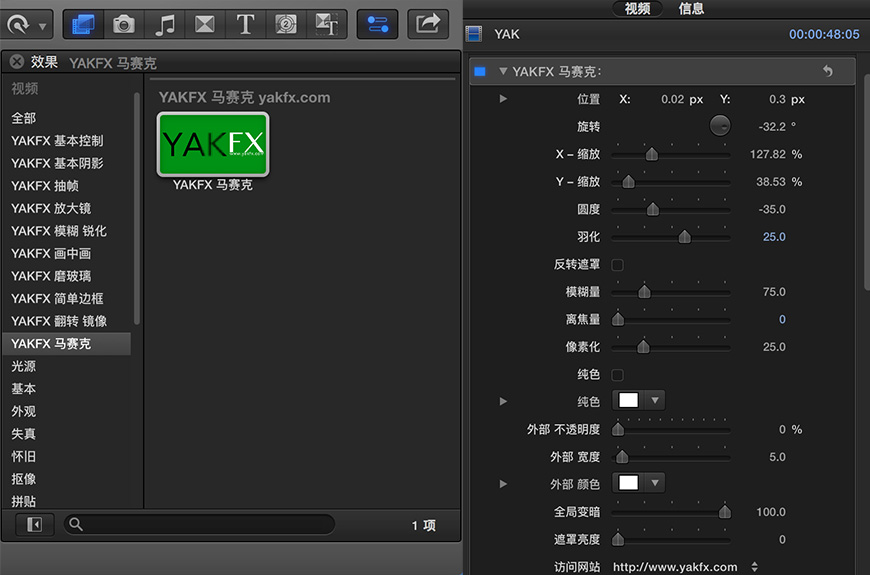Click the 羽化 value 25.0

(773, 237)
